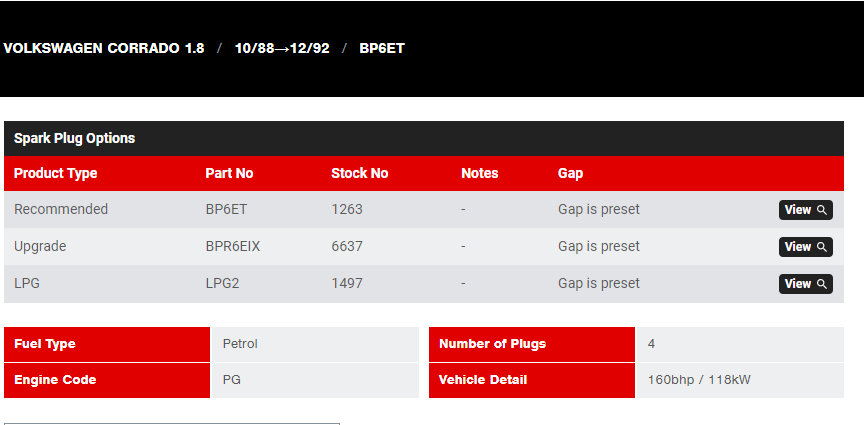
Task: Click the Part No column header
Action: (x=229, y=173)
